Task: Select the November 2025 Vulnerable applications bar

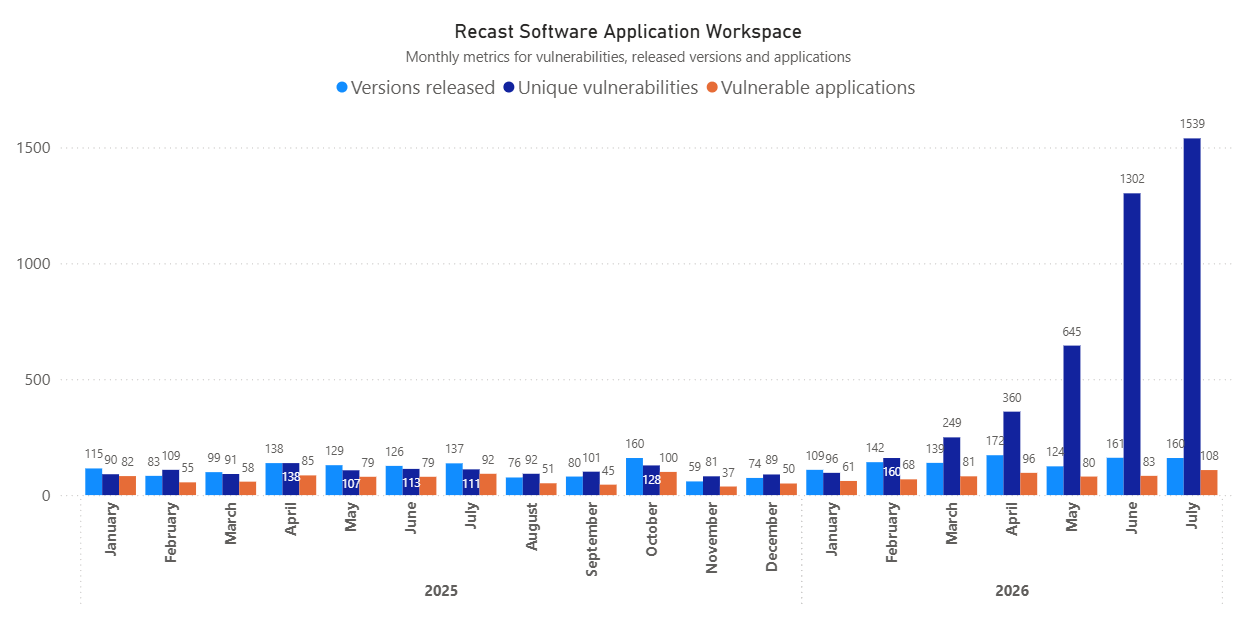Action: (x=728, y=490)
